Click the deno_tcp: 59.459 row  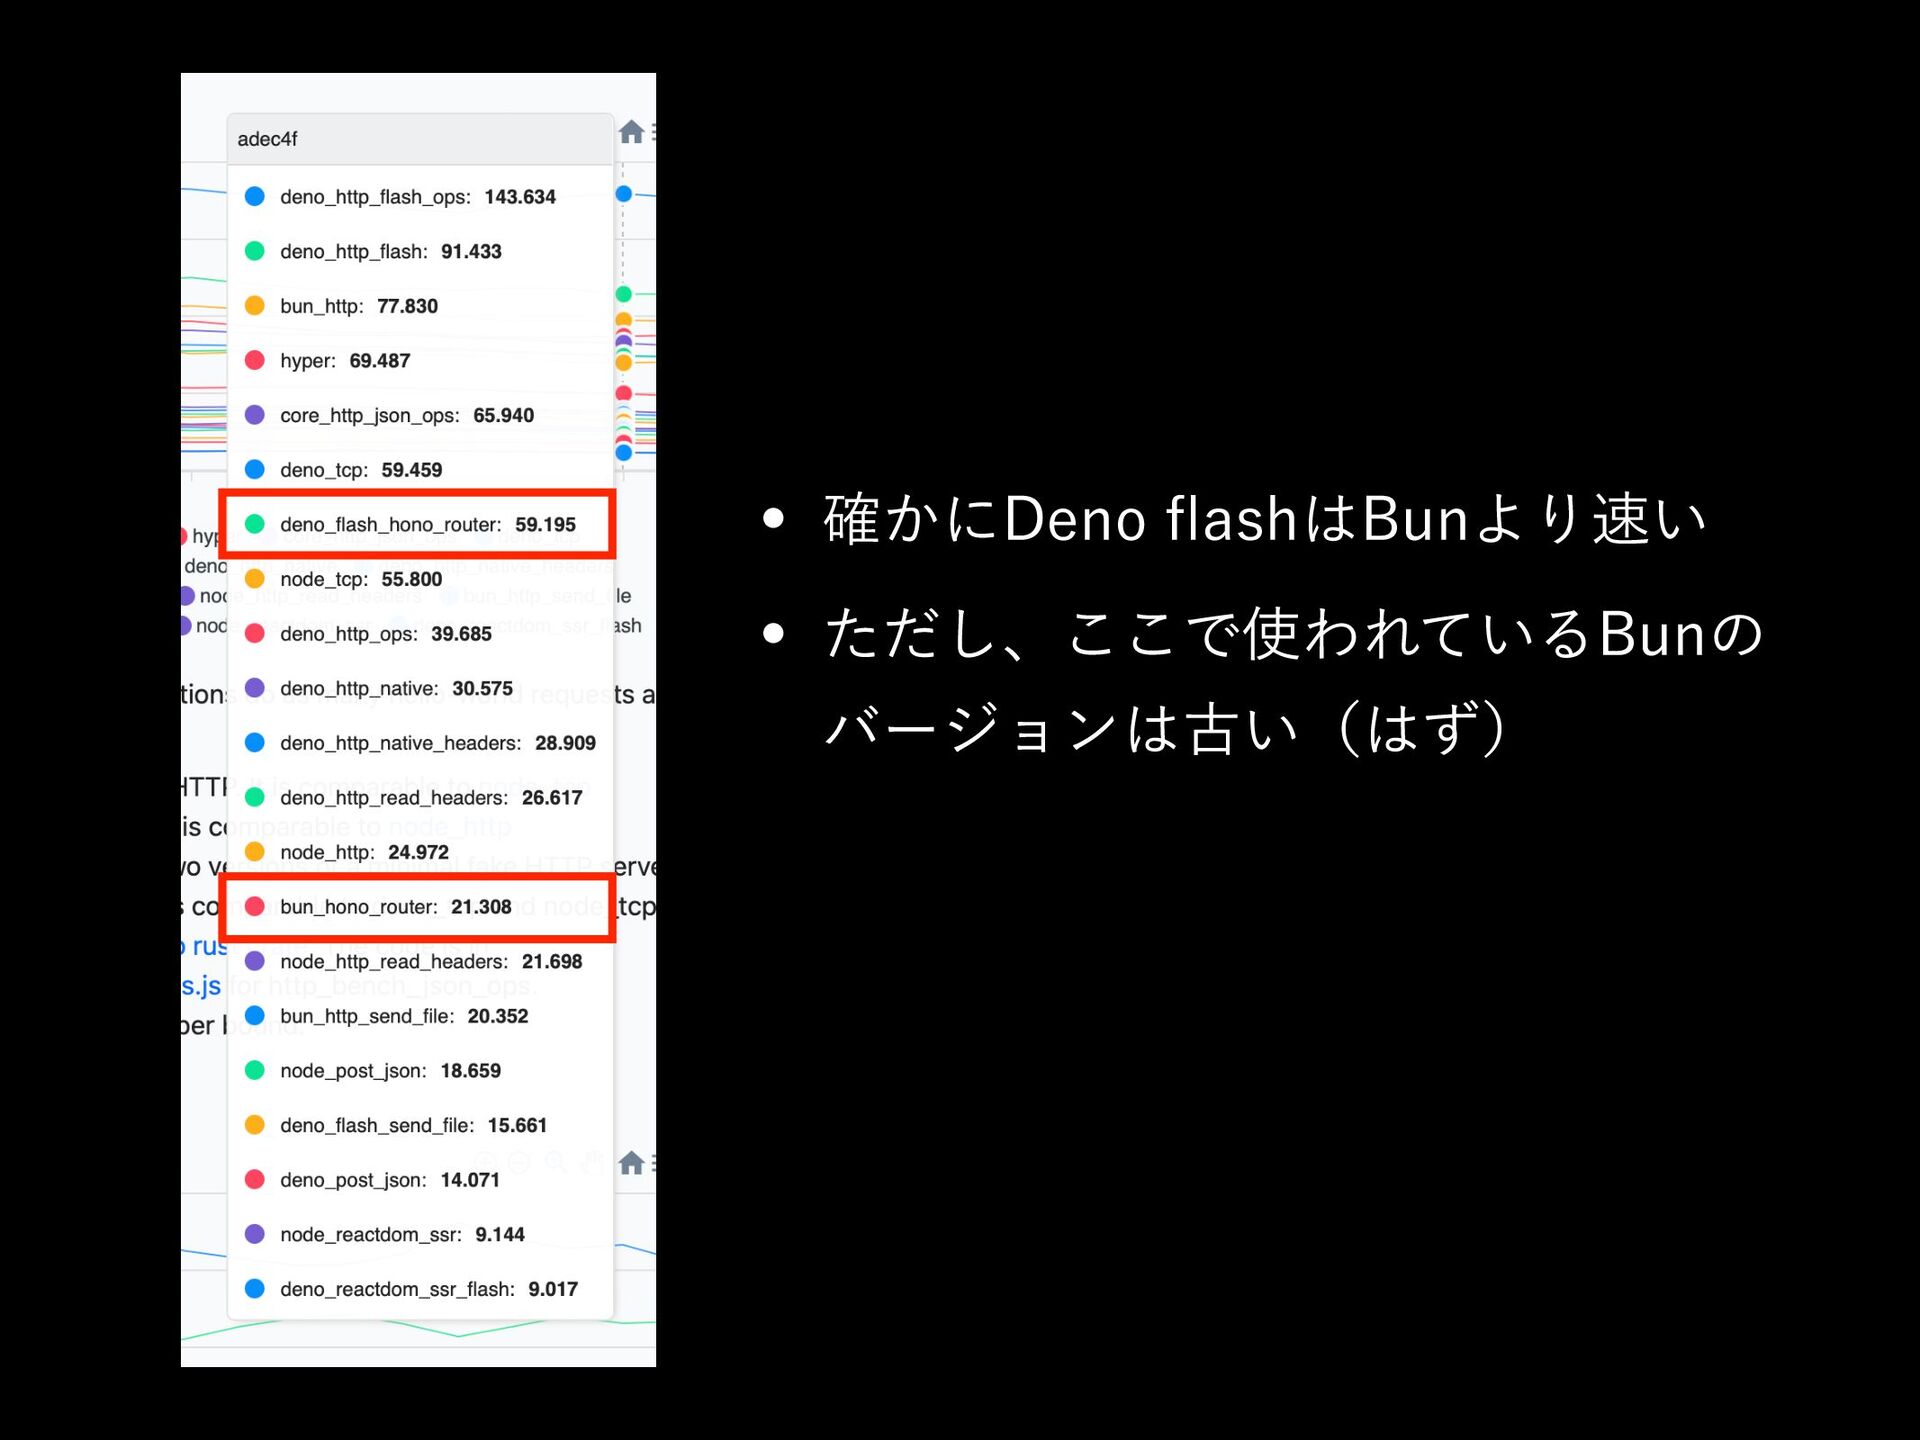tap(420, 470)
